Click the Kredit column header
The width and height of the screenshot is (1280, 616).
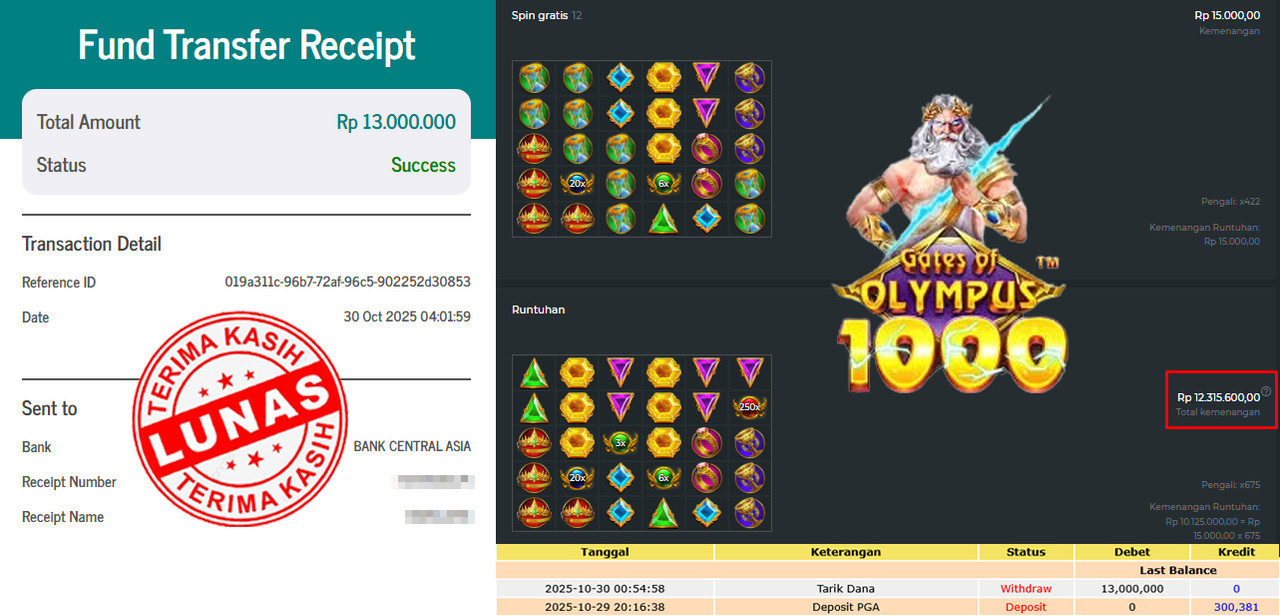pos(1236,552)
